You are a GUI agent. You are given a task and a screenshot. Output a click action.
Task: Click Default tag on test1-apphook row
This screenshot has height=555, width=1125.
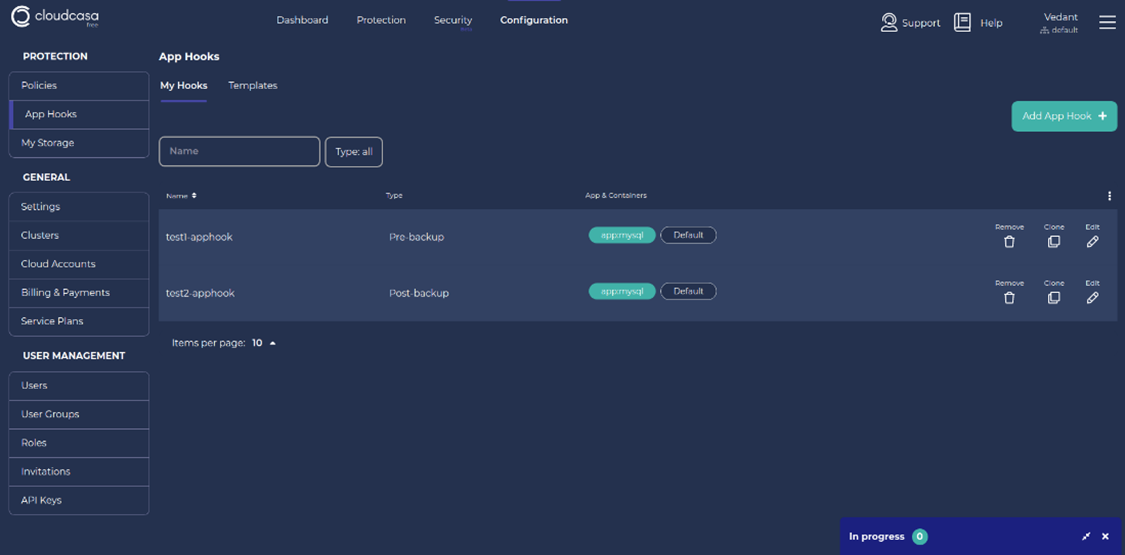(x=688, y=235)
